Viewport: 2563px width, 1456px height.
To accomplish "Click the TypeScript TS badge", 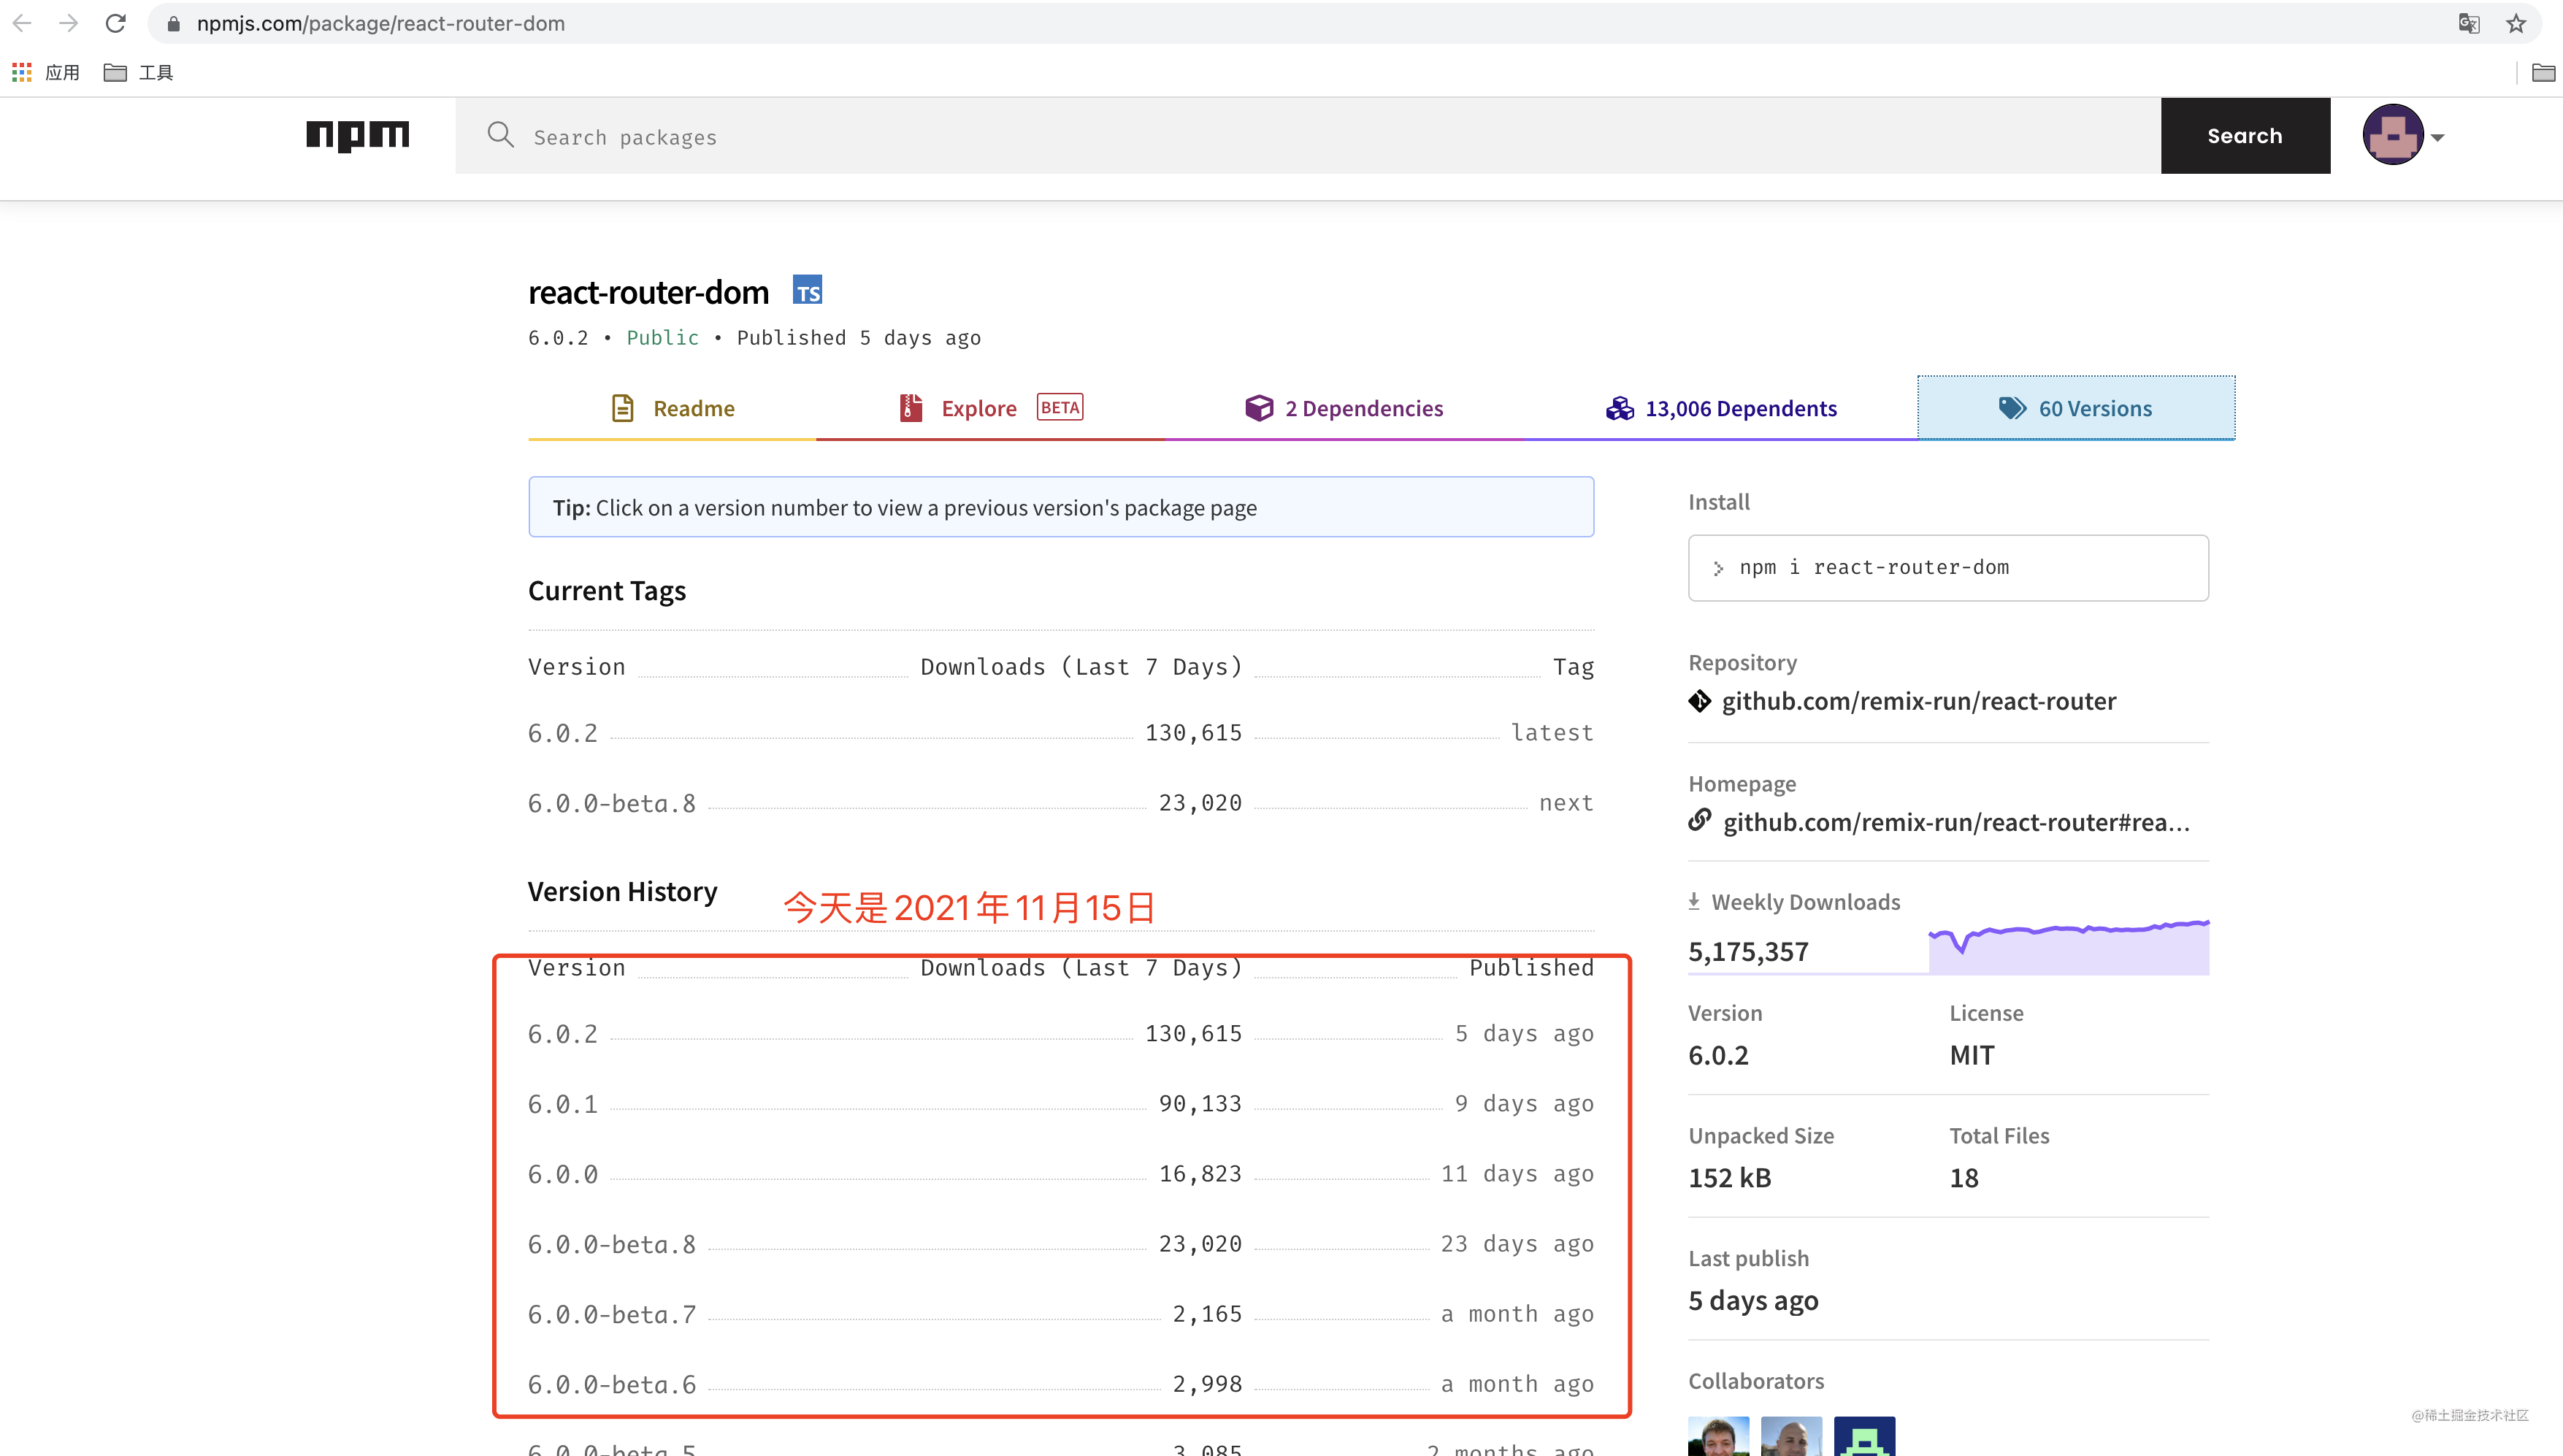I will coord(807,290).
